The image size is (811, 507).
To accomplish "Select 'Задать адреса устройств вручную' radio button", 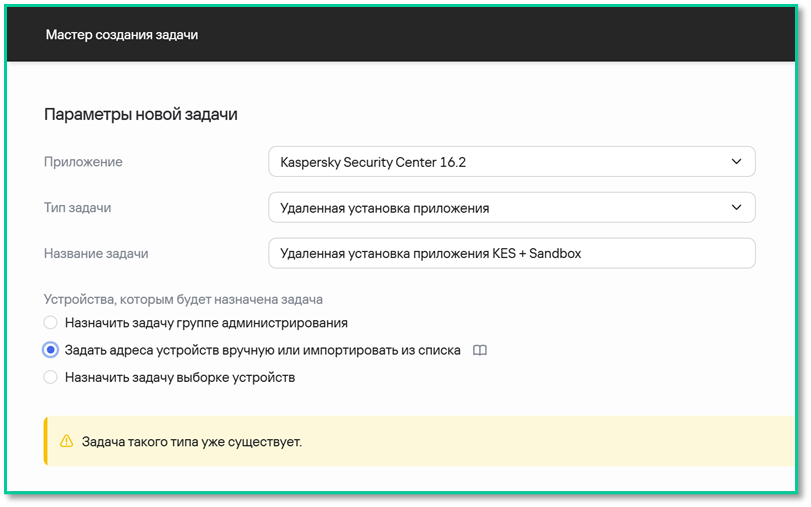I will tap(50, 350).
